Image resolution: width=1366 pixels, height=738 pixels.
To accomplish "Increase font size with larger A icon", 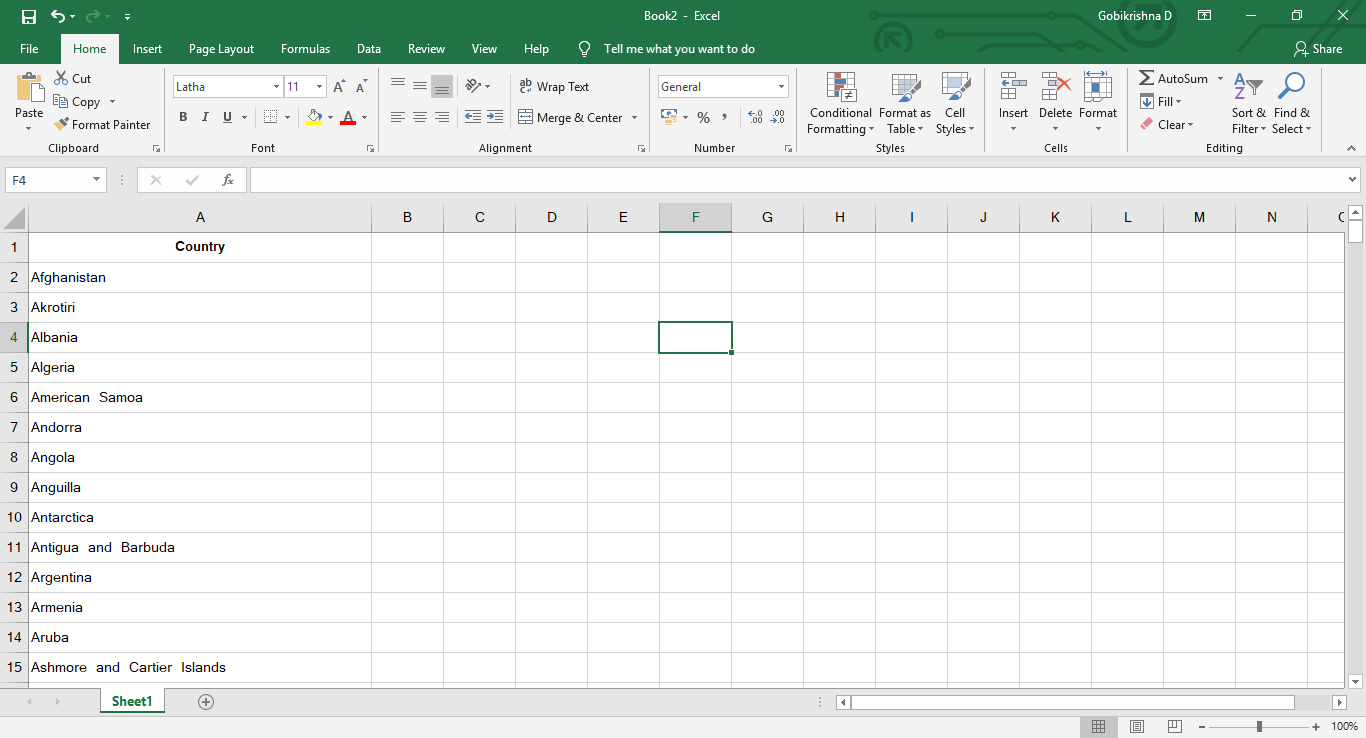I will tap(340, 87).
